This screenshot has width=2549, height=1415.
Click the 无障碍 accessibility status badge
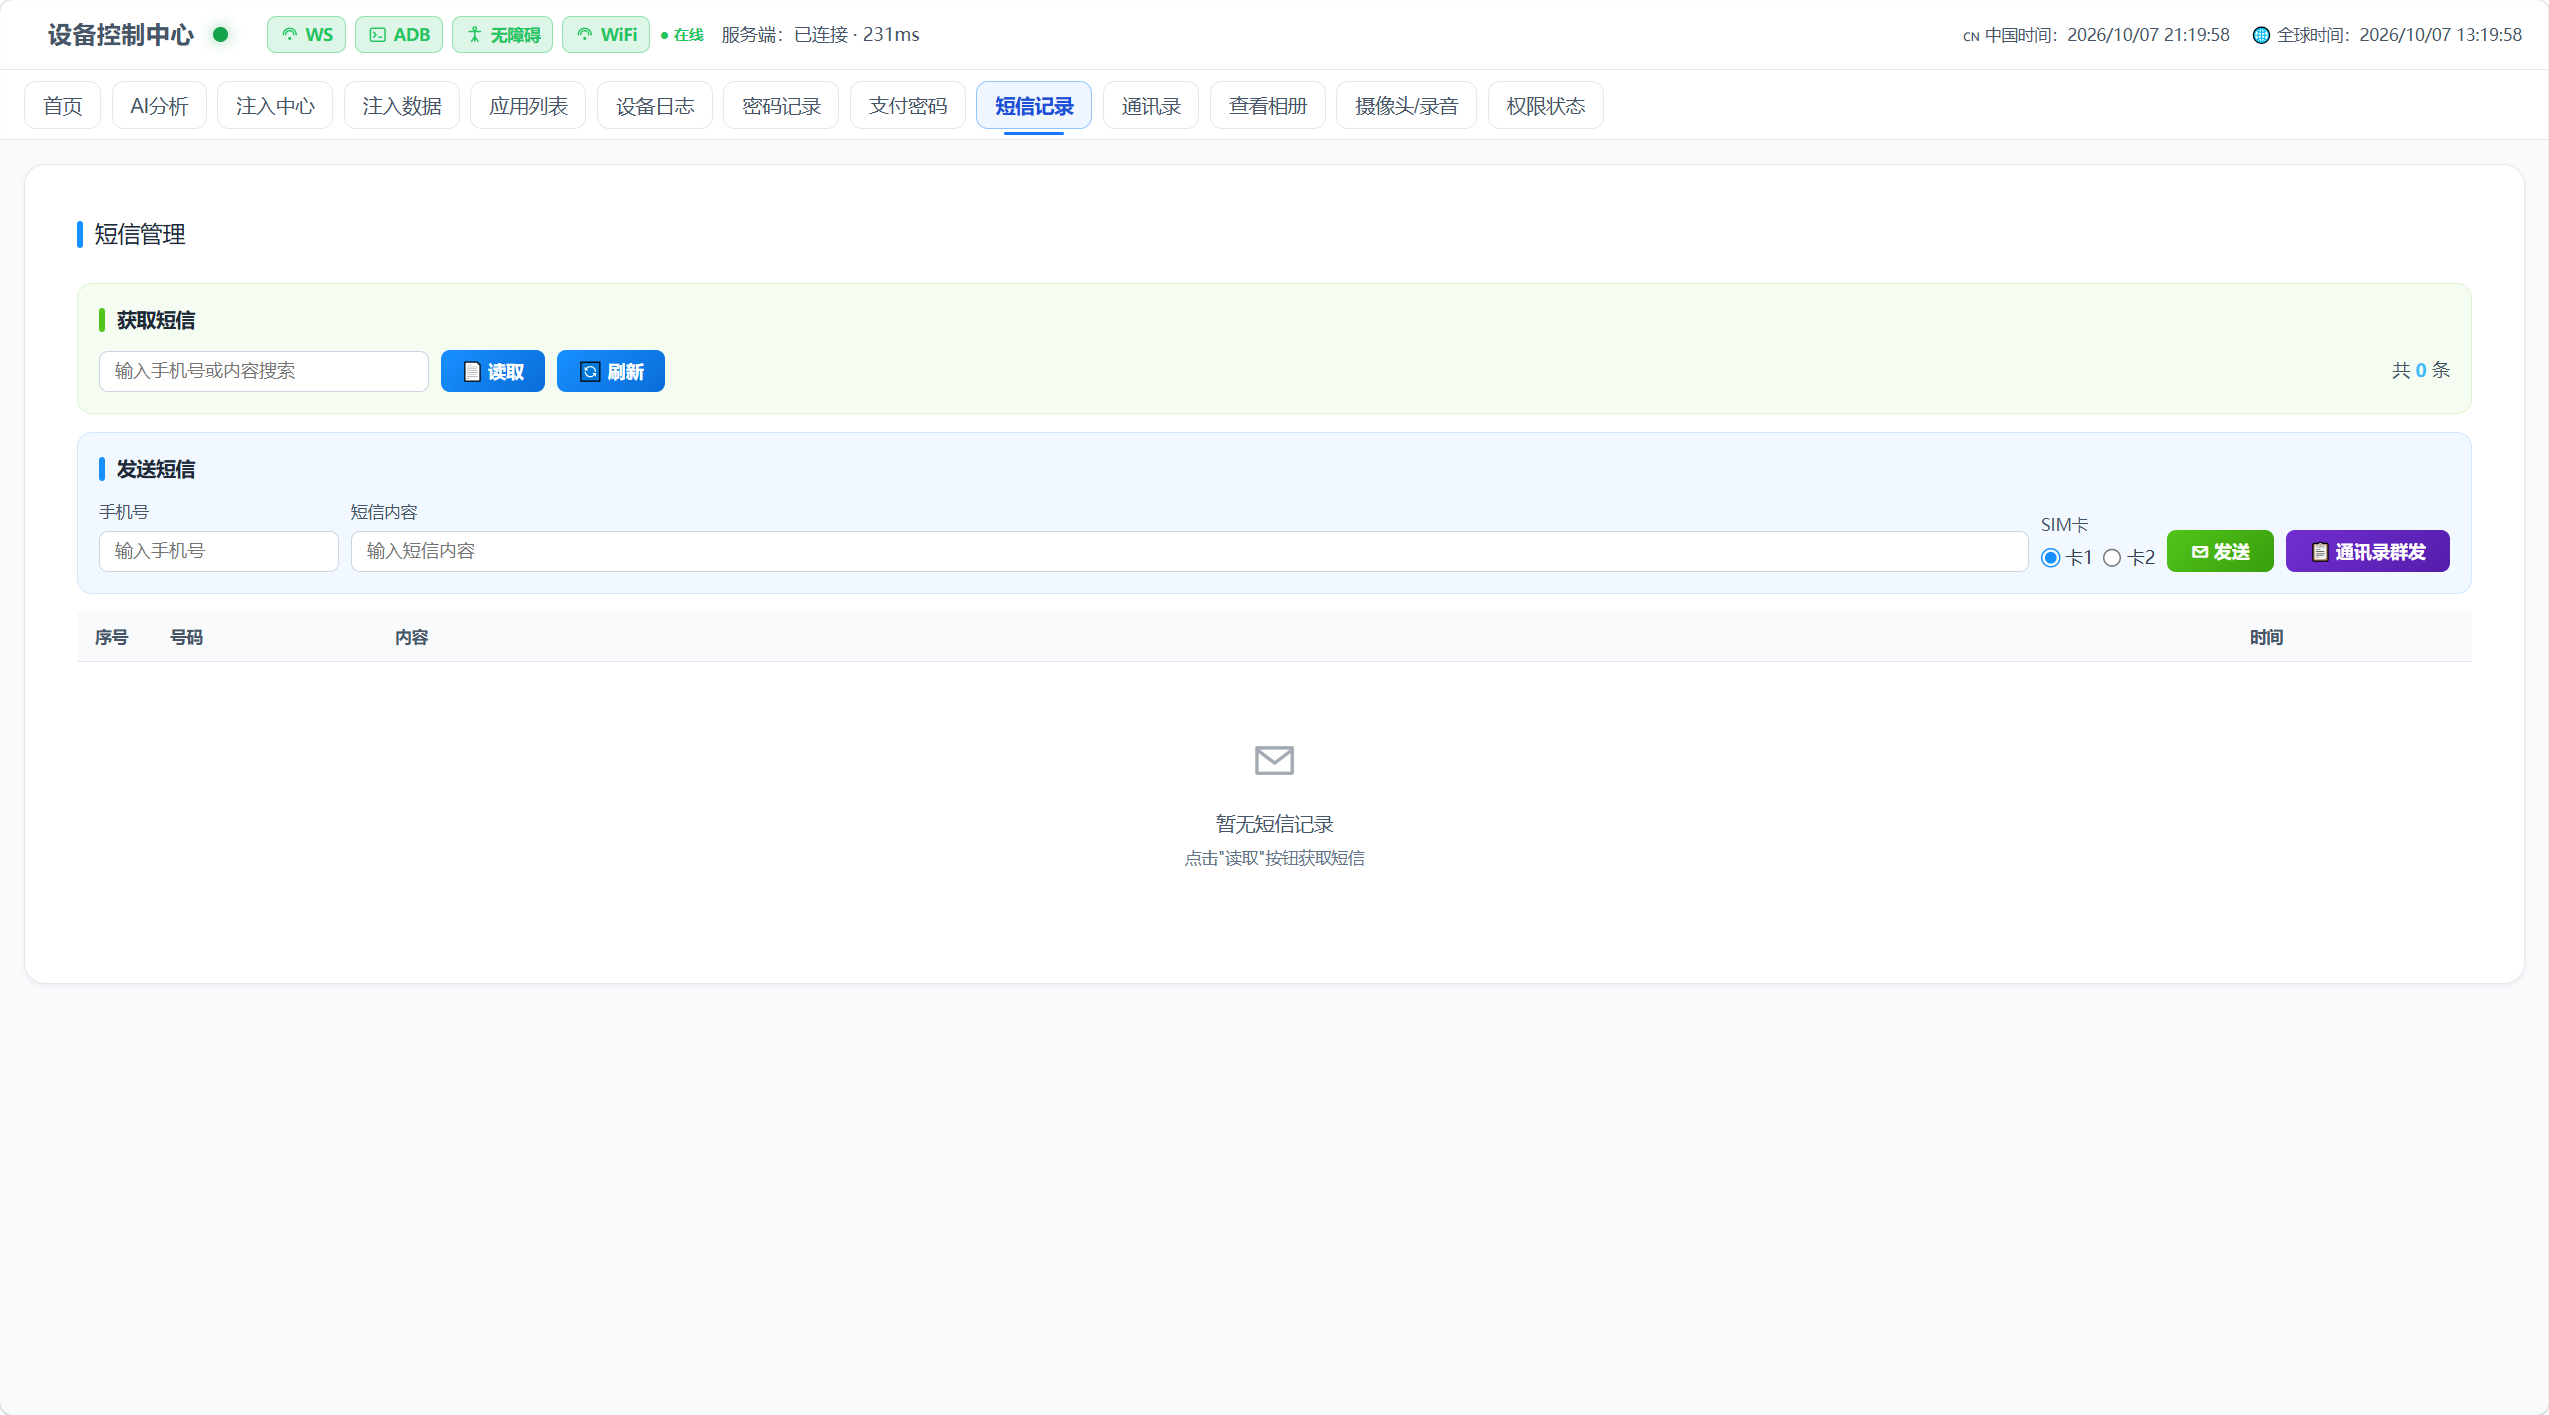pos(502,35)
